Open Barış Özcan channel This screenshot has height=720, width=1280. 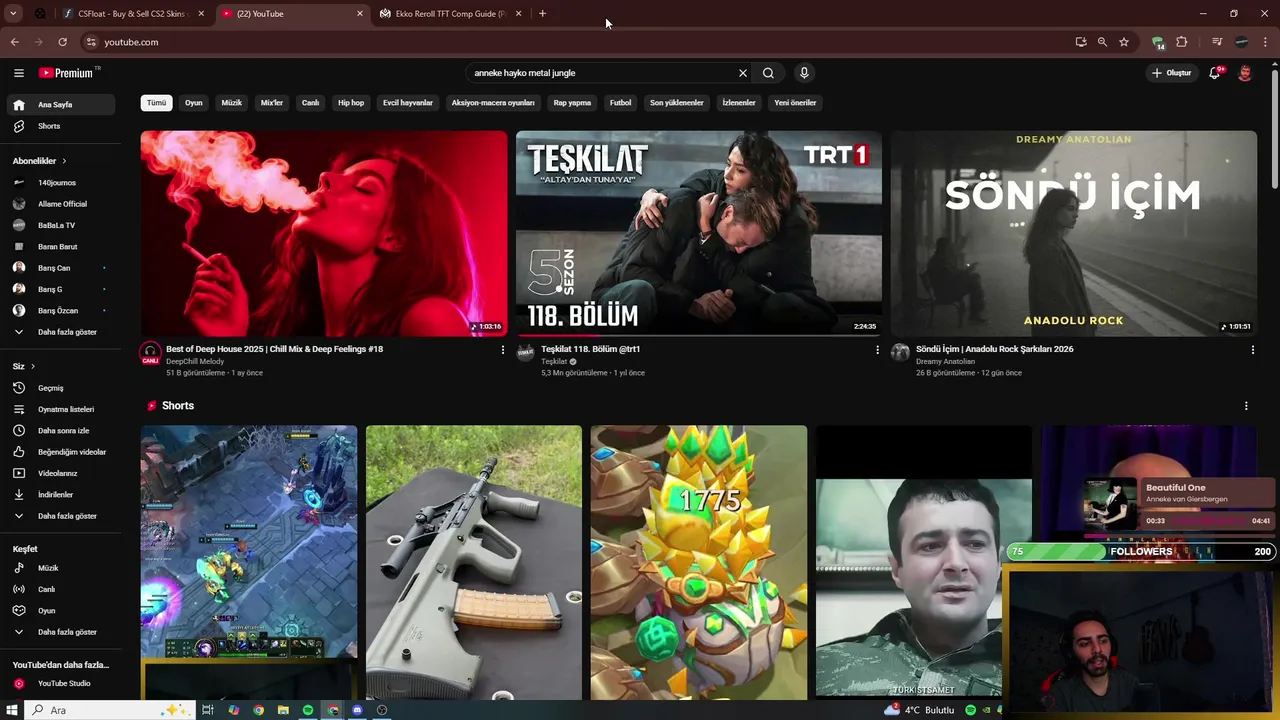61,310
